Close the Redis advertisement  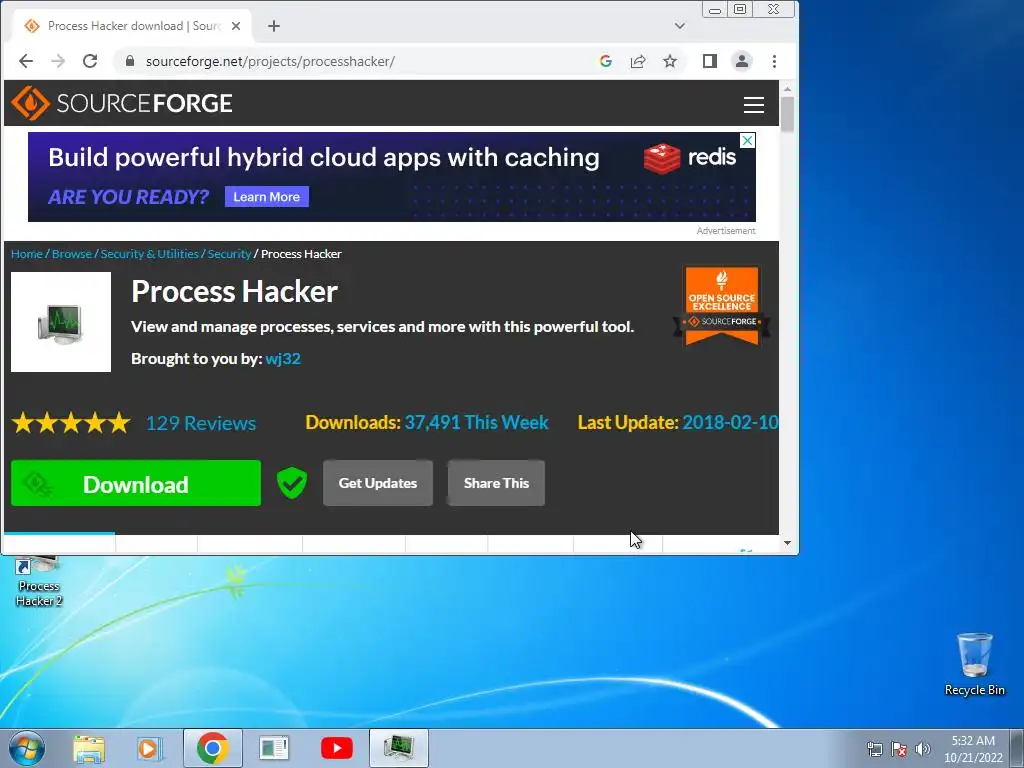pyautogui.click(x=748, y=140)
